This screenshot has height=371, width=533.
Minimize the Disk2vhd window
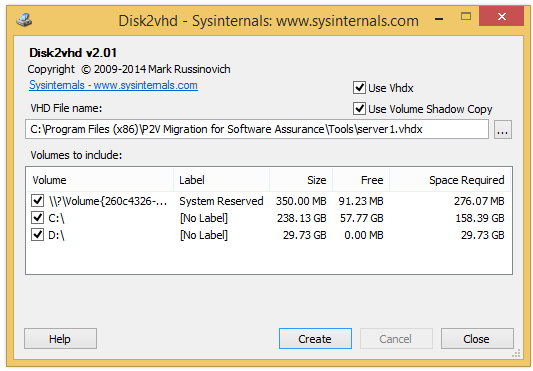(439, 18)
